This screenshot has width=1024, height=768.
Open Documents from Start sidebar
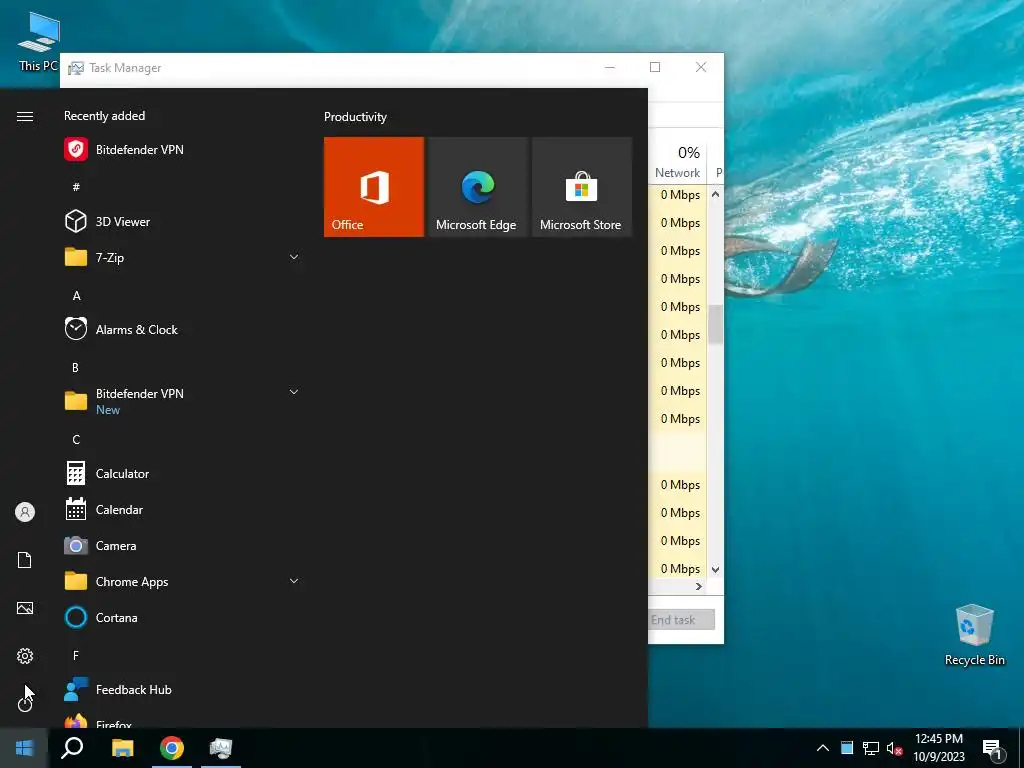[x=25, y=560]
